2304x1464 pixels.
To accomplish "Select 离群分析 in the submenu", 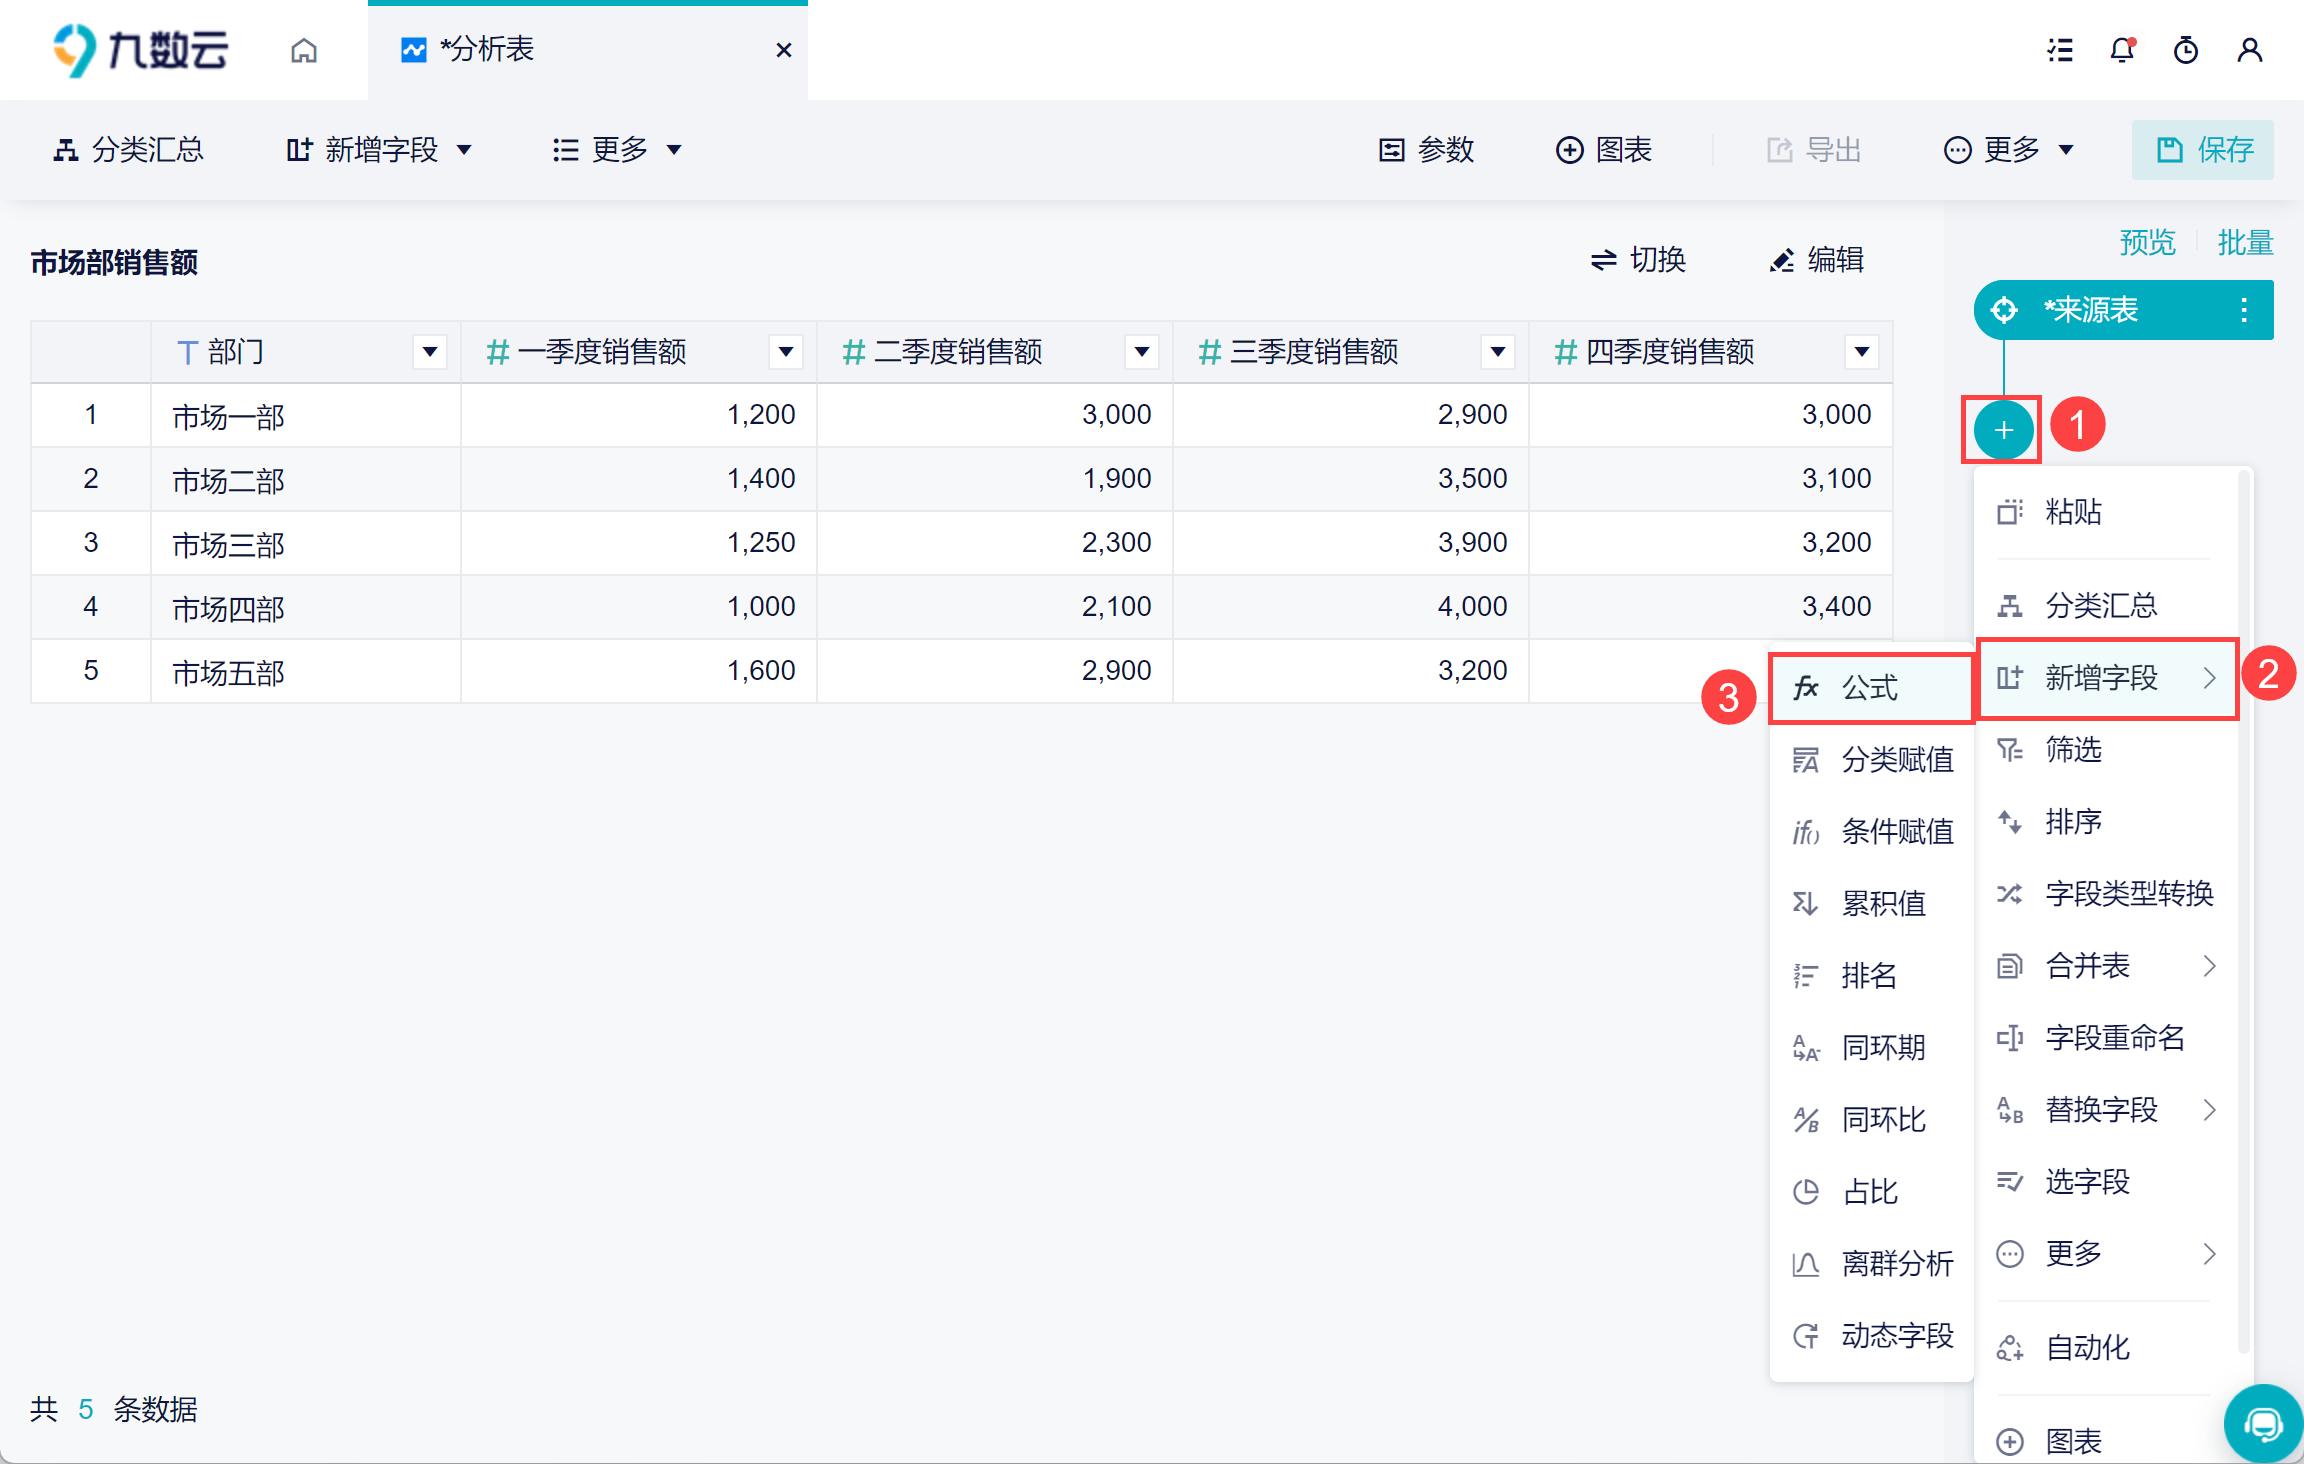I will click(1871, 1263).
